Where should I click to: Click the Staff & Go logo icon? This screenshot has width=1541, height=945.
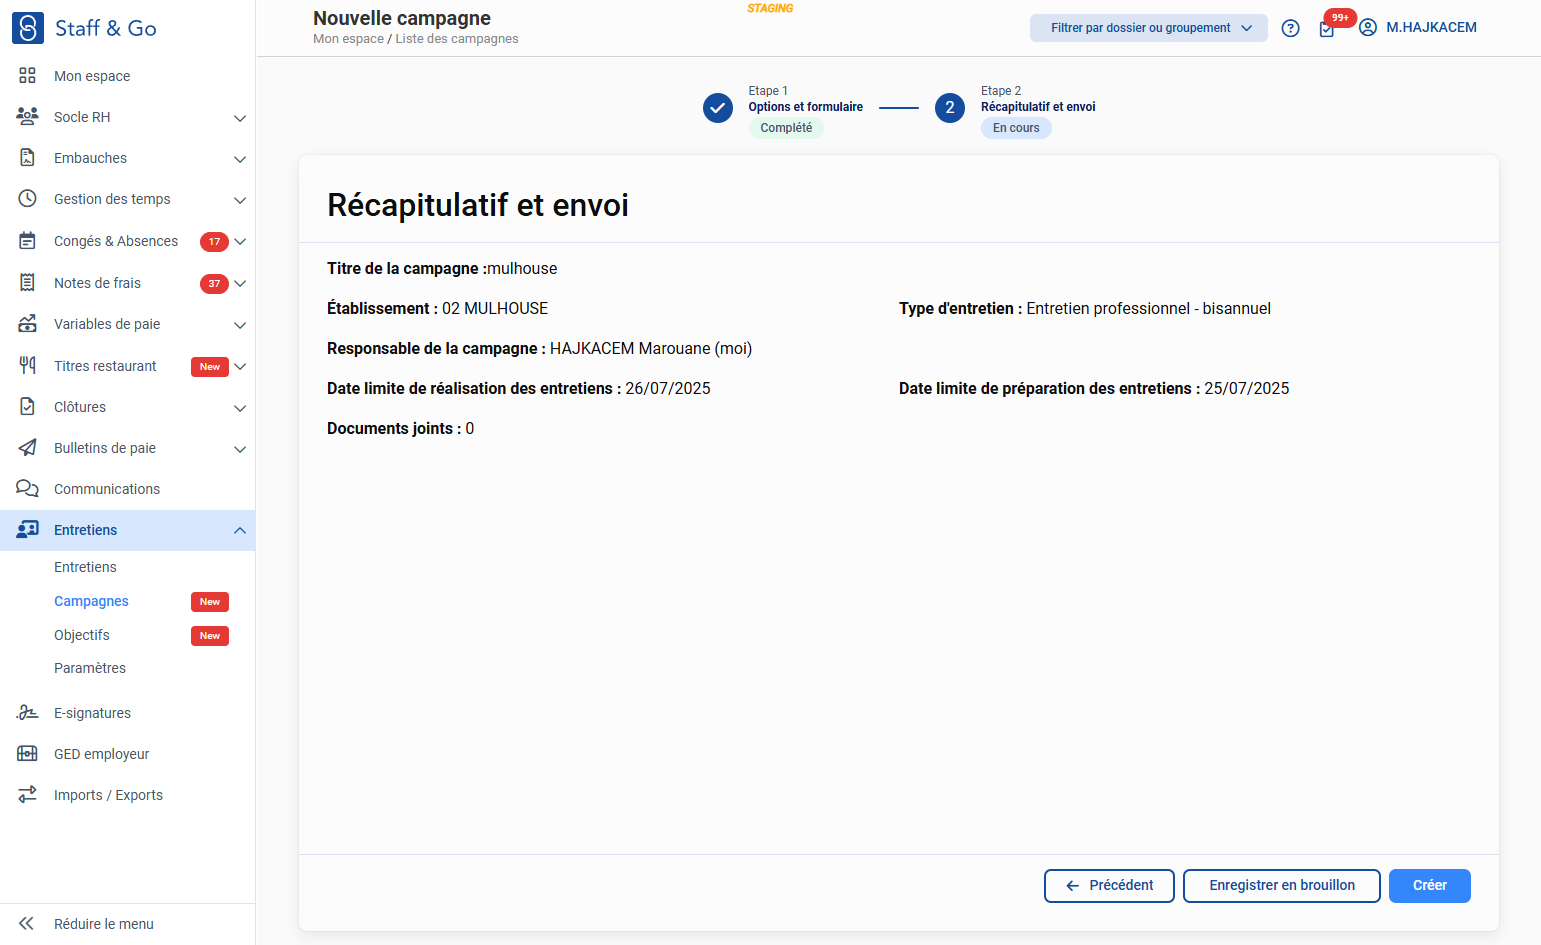point(28,28)
